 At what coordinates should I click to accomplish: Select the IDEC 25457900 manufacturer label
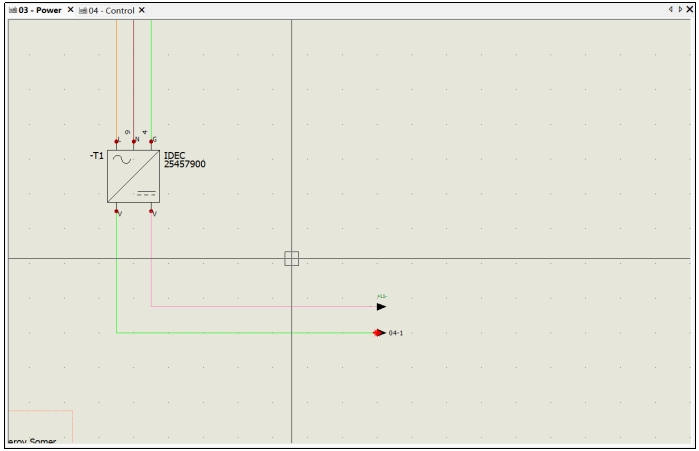click(185, 160)
